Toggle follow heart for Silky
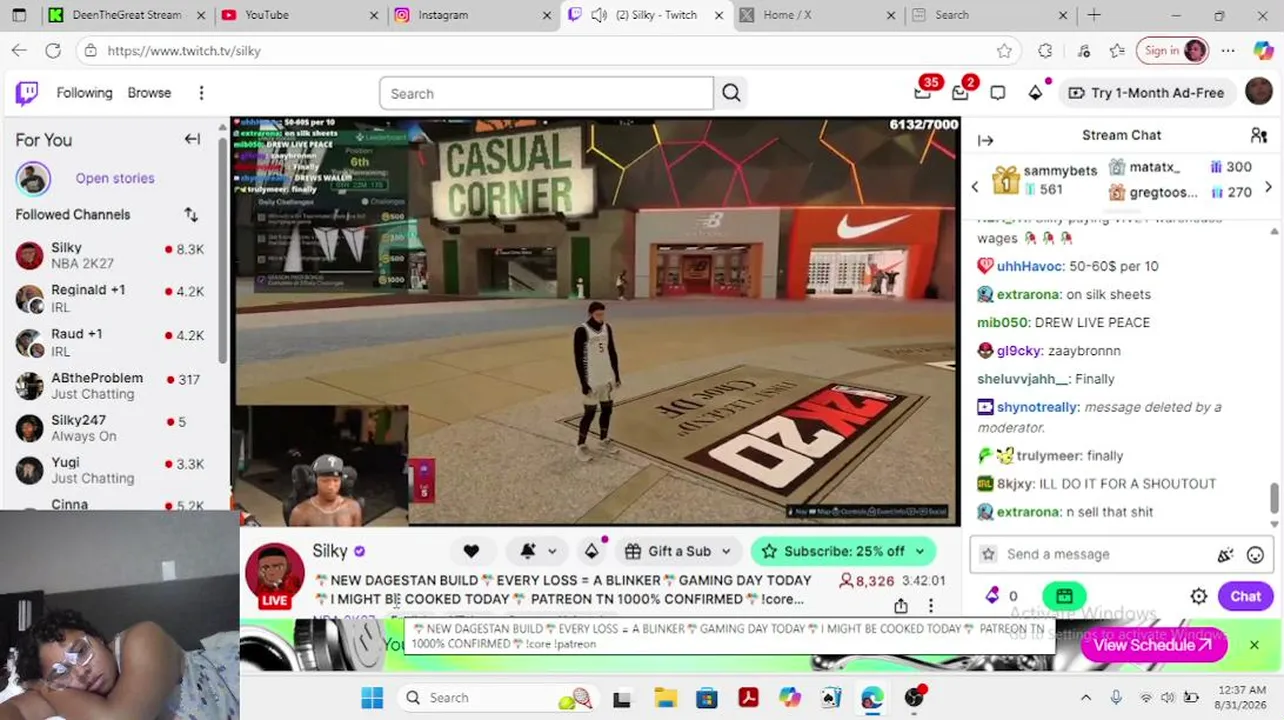The width and height of the screenshot is (1284, 720). tap(471, 551)
